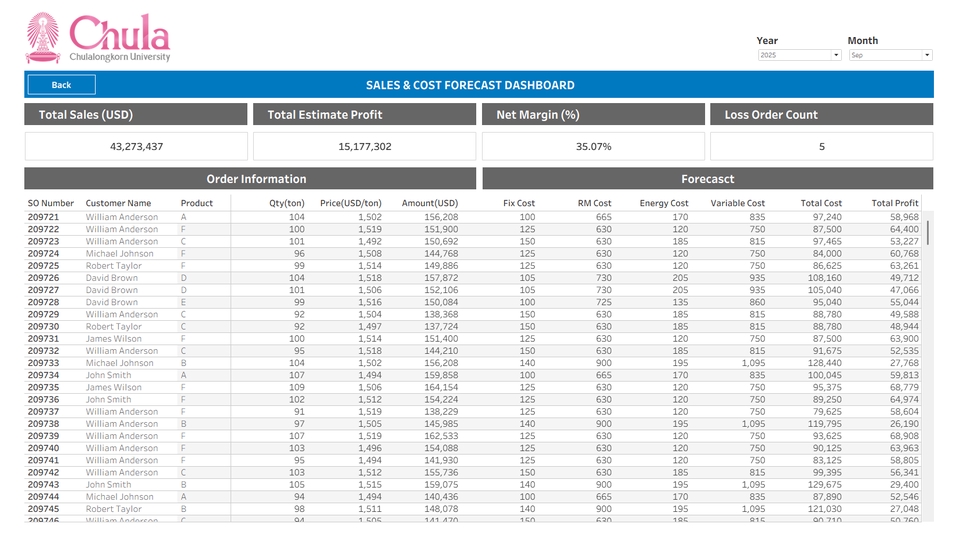Click the Qty(ton) column header
960x542 pixels.
coord(287,203)
